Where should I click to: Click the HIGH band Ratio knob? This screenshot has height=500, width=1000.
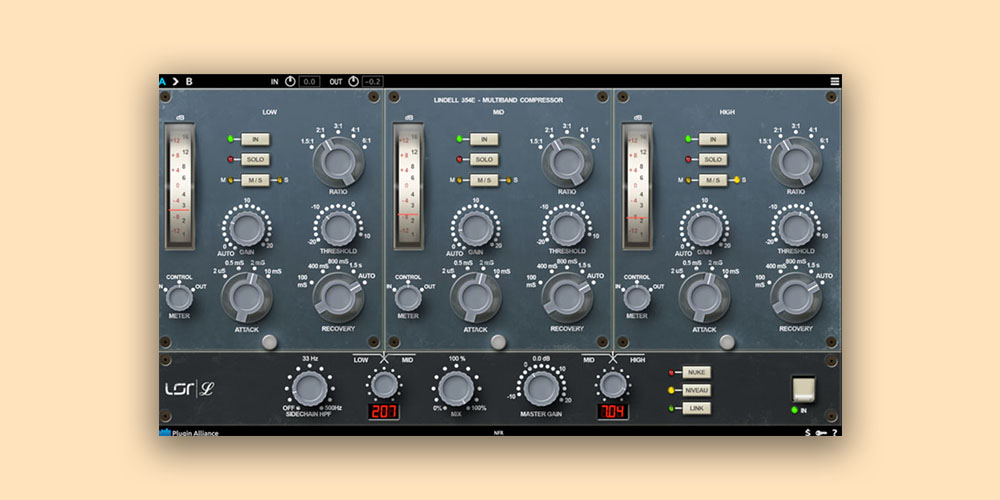796,162
